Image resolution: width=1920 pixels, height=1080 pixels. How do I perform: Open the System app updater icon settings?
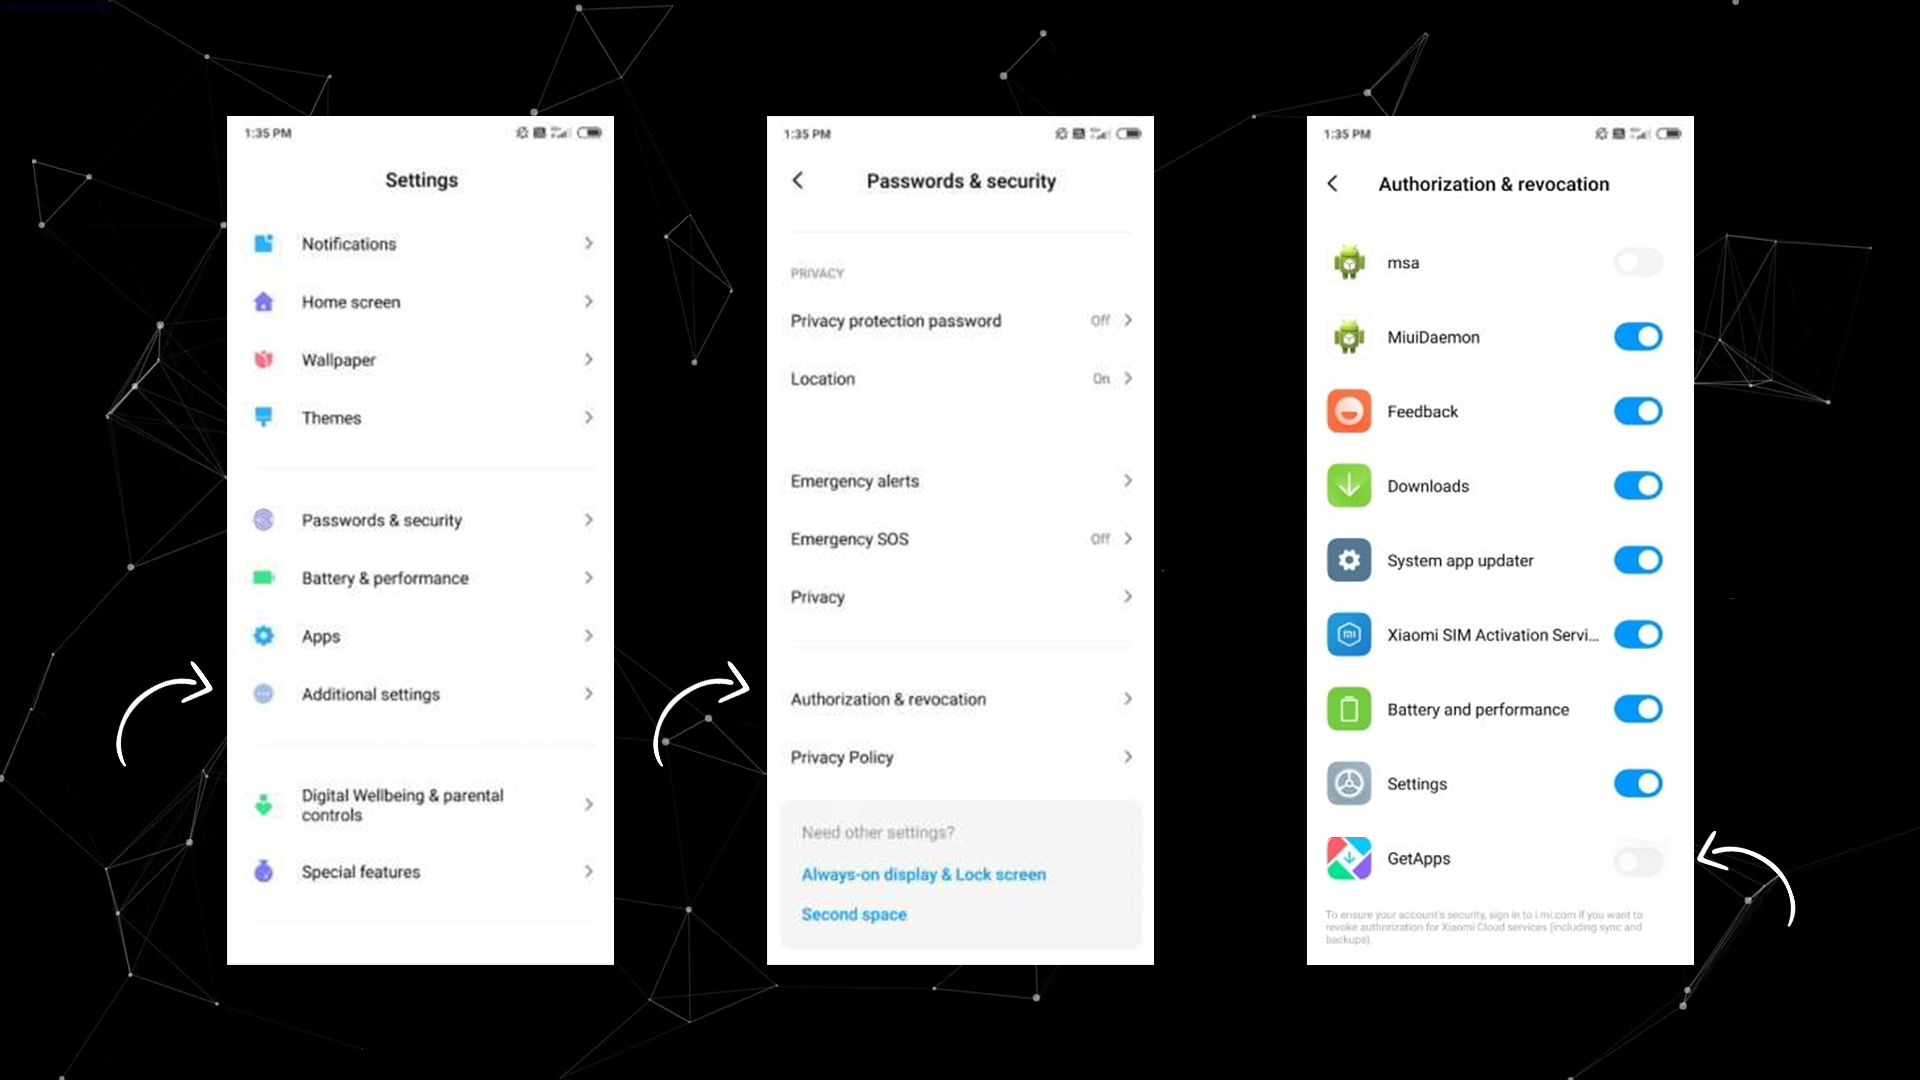1350,559
